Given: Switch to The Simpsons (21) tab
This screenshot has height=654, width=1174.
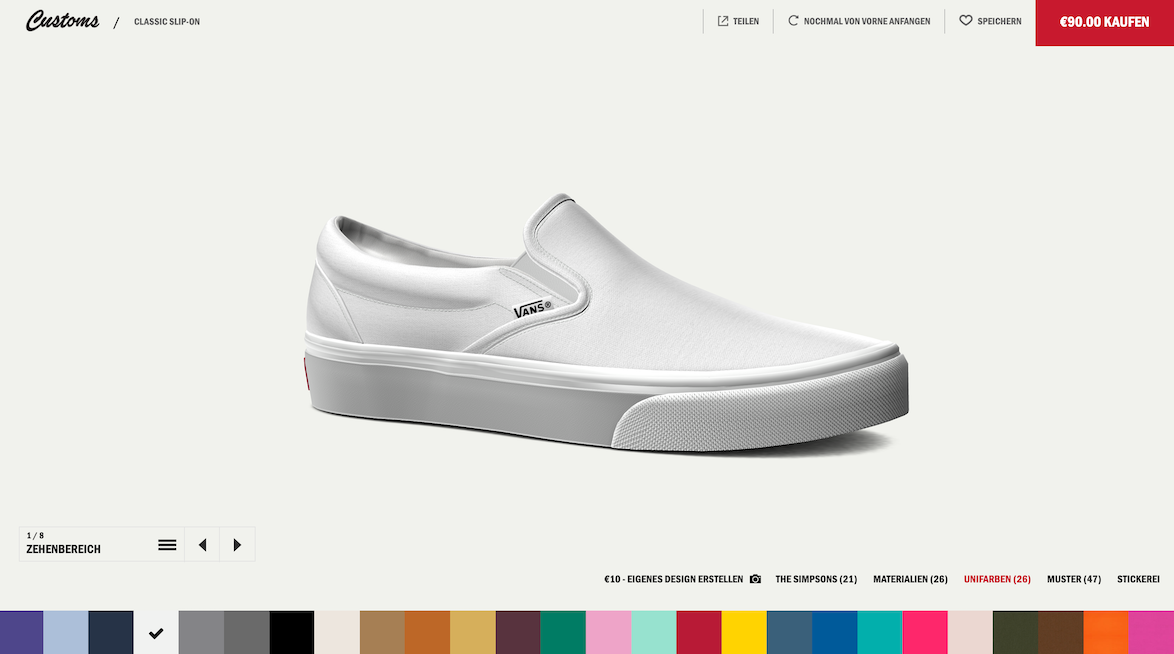Looking at the screenshot, I should (816, 579).
